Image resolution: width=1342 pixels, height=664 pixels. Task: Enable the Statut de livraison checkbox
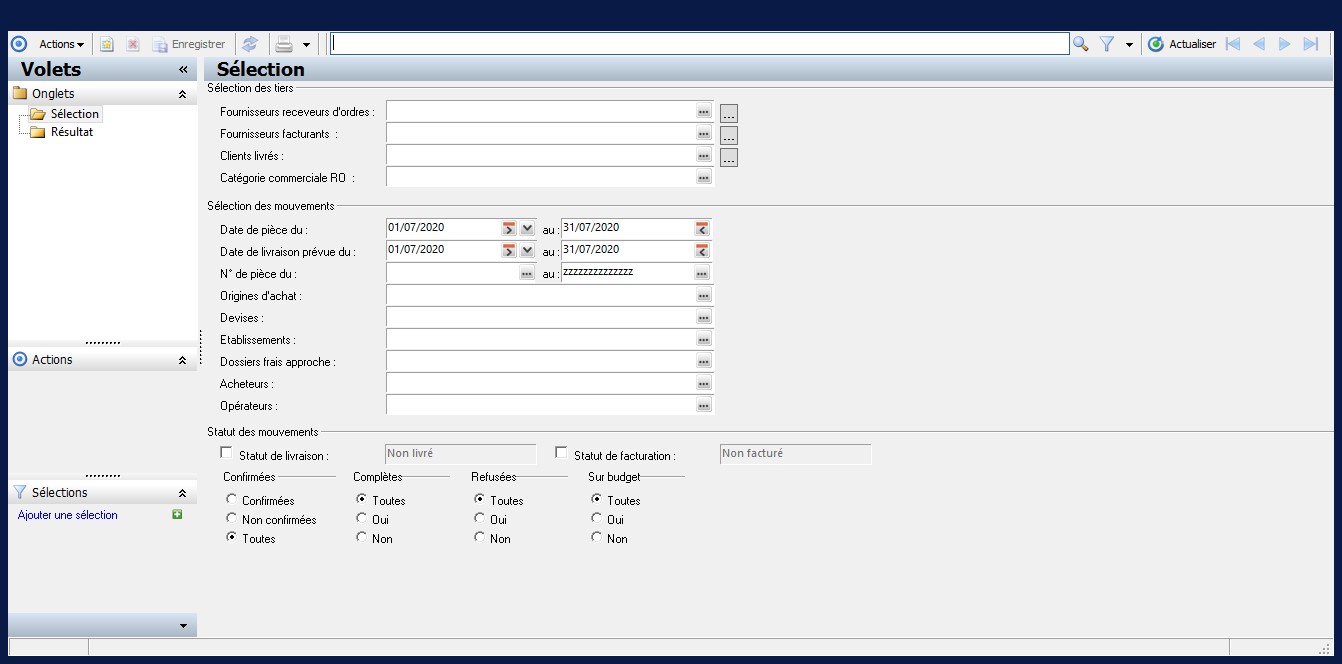point(226,453)
